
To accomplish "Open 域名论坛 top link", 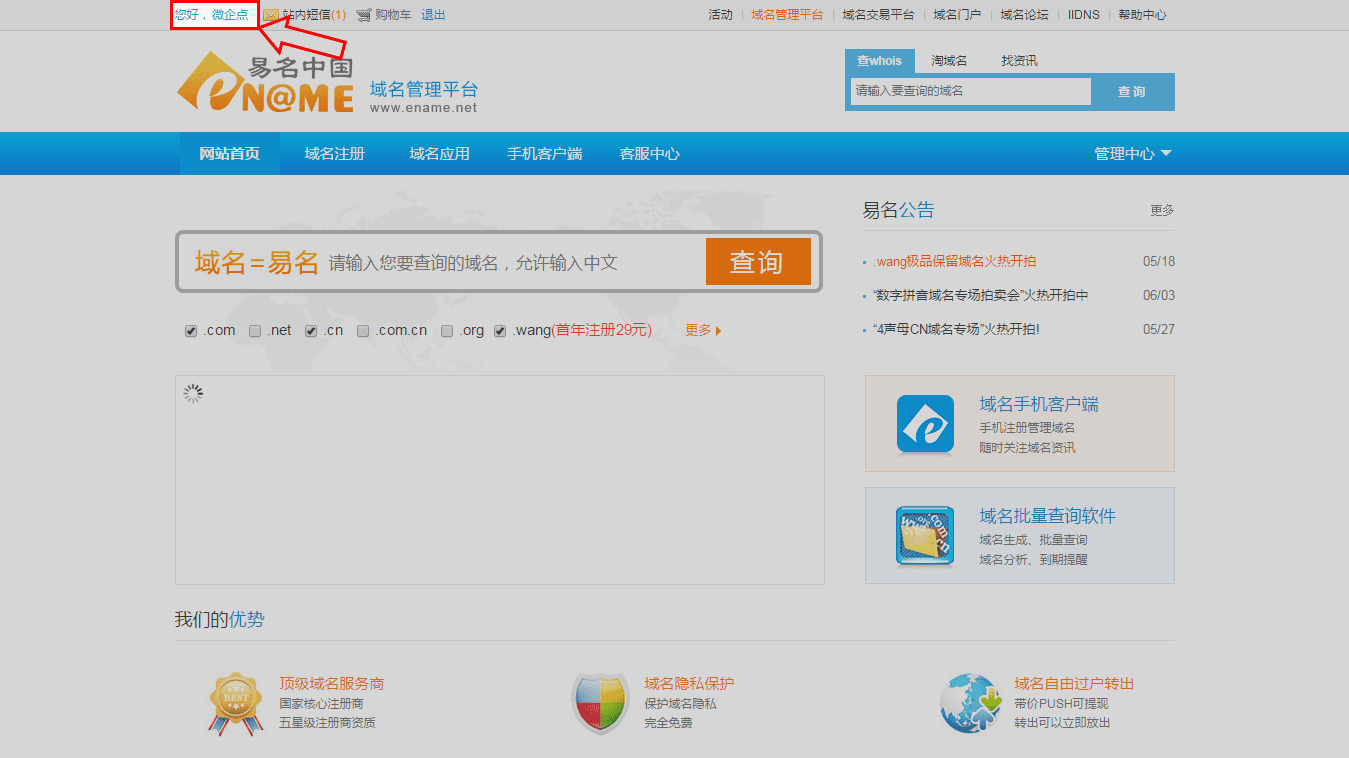I will (x=1024, y=15).
